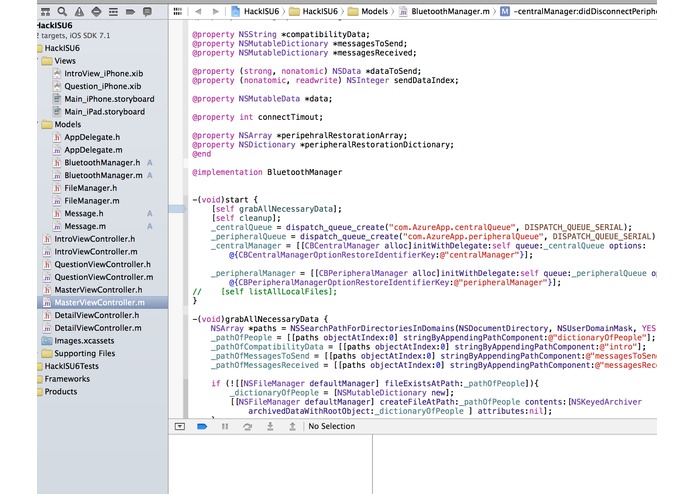Viewport: 695px width, 494px height.
Task: Select the highlighted MasterViewController.m
Action: click(102, 303)
